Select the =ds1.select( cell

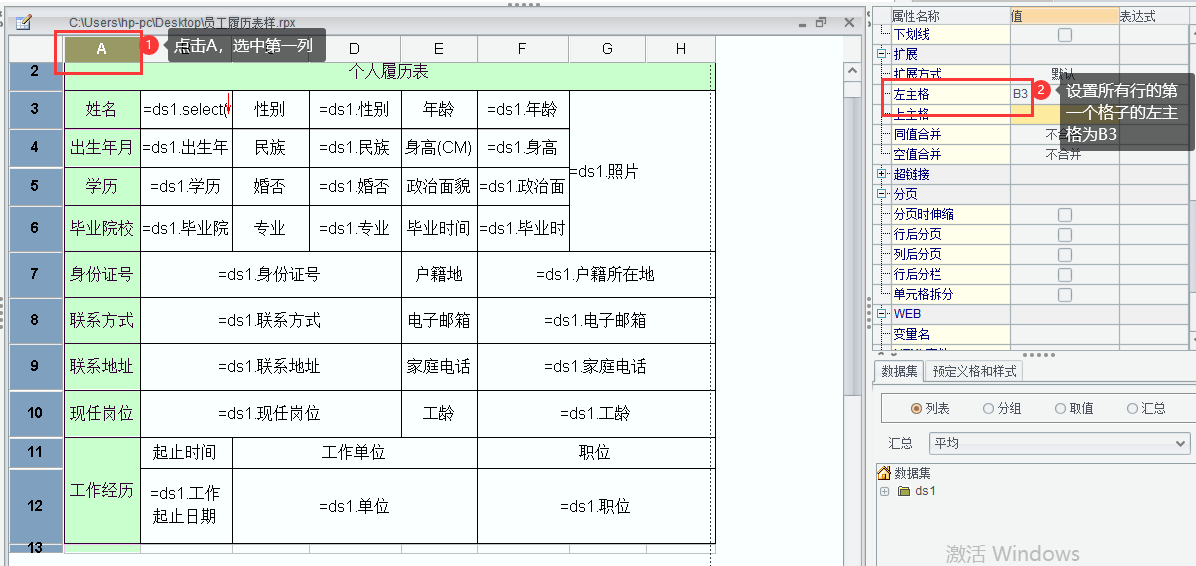click(x=187, y=109)
